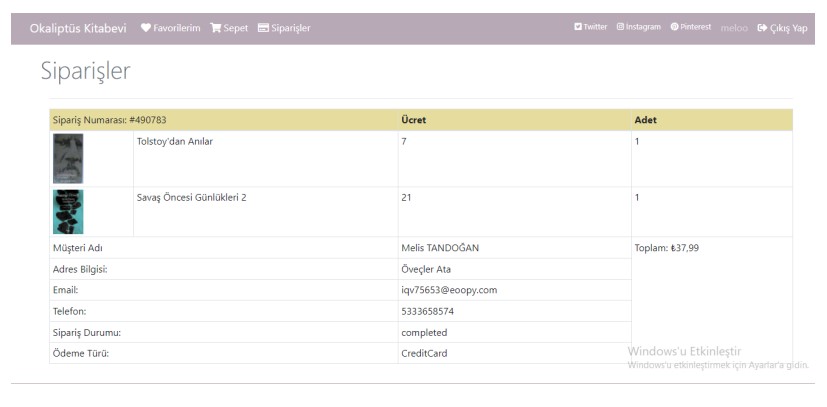Click the meloo username
This screenshot has height=407, width=827.
click(x=734, y=28)
